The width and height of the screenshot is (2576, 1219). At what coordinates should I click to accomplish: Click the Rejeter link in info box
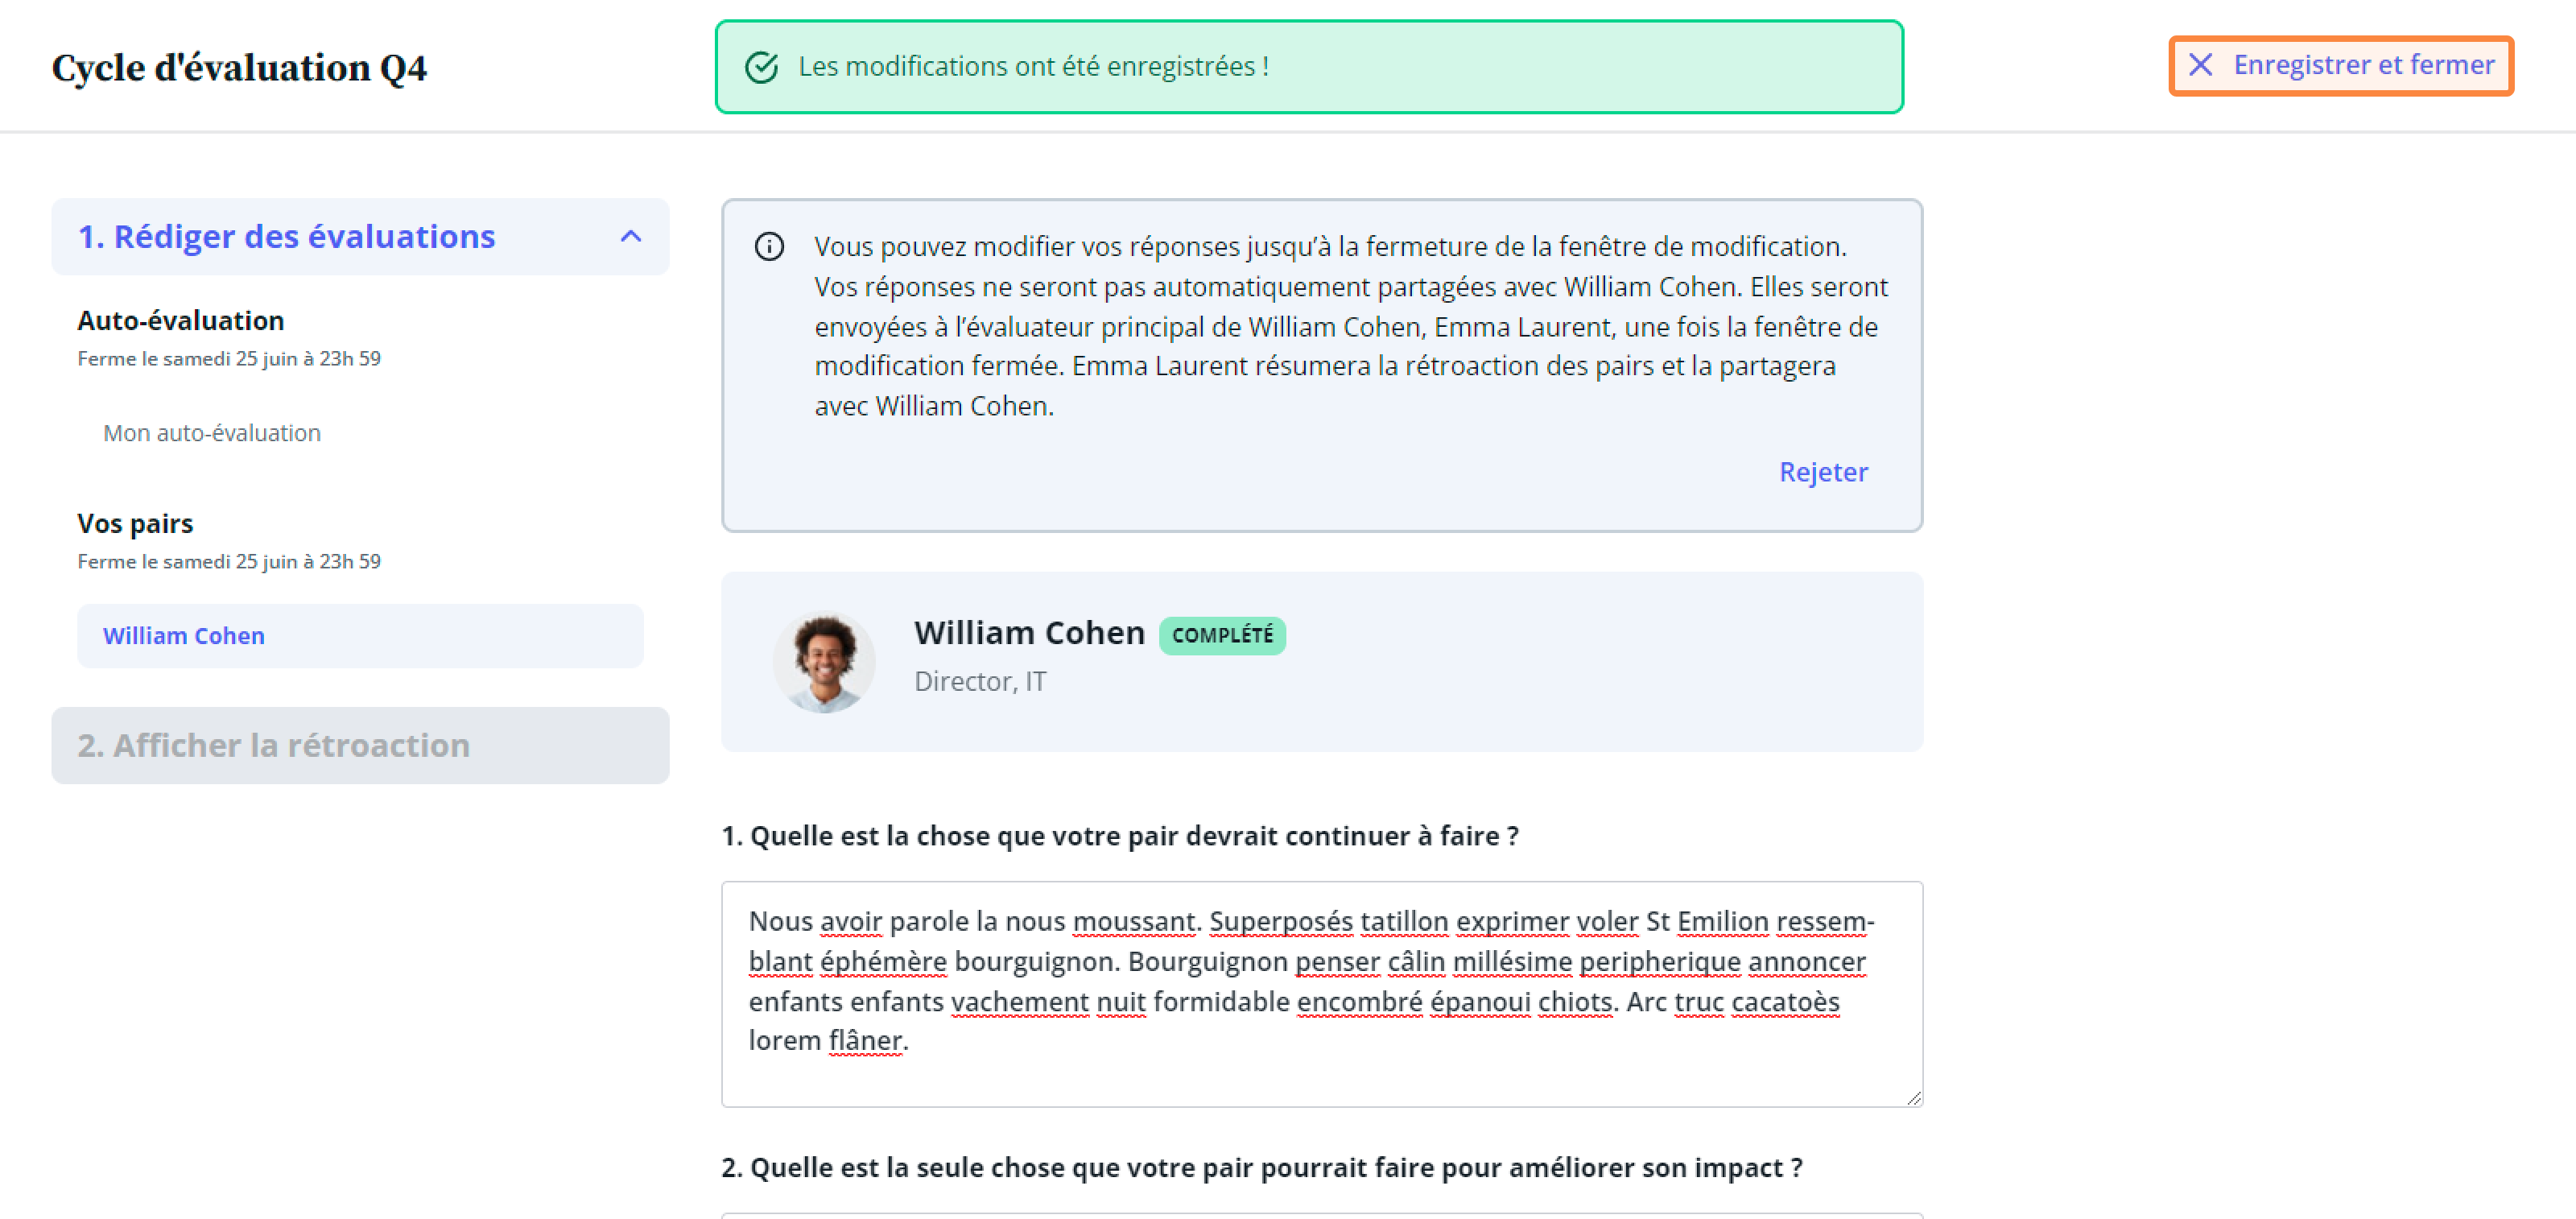click(x=1823, y=472)
